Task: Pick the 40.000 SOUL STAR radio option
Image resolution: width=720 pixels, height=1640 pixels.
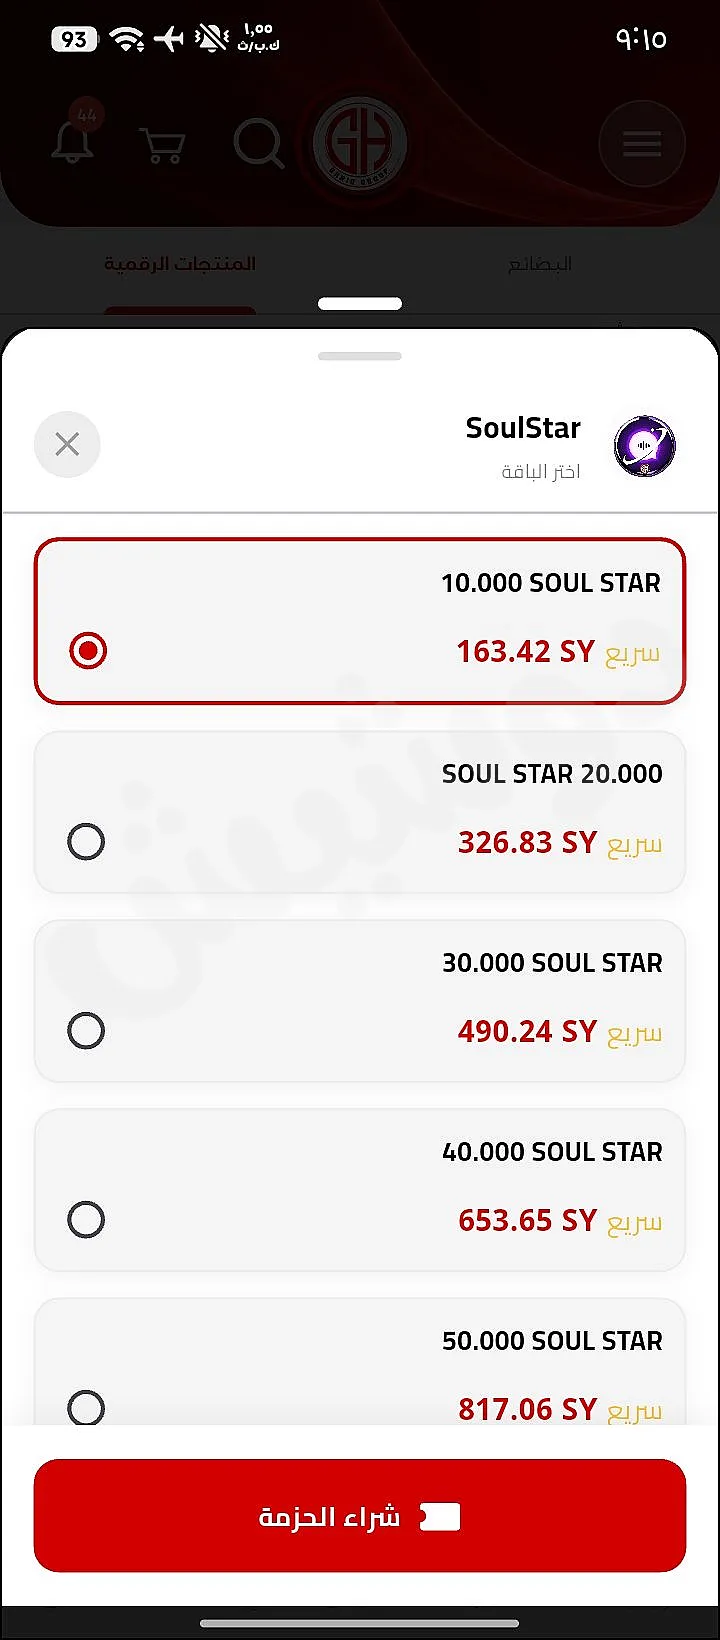Action: [86, 1220]
